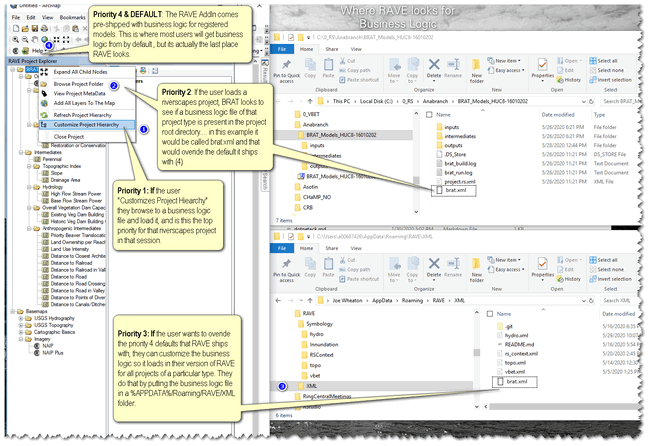Choose Customize Project Hierarchy from context menu
This screenshot has height=446, width=650.
point(88,123)
